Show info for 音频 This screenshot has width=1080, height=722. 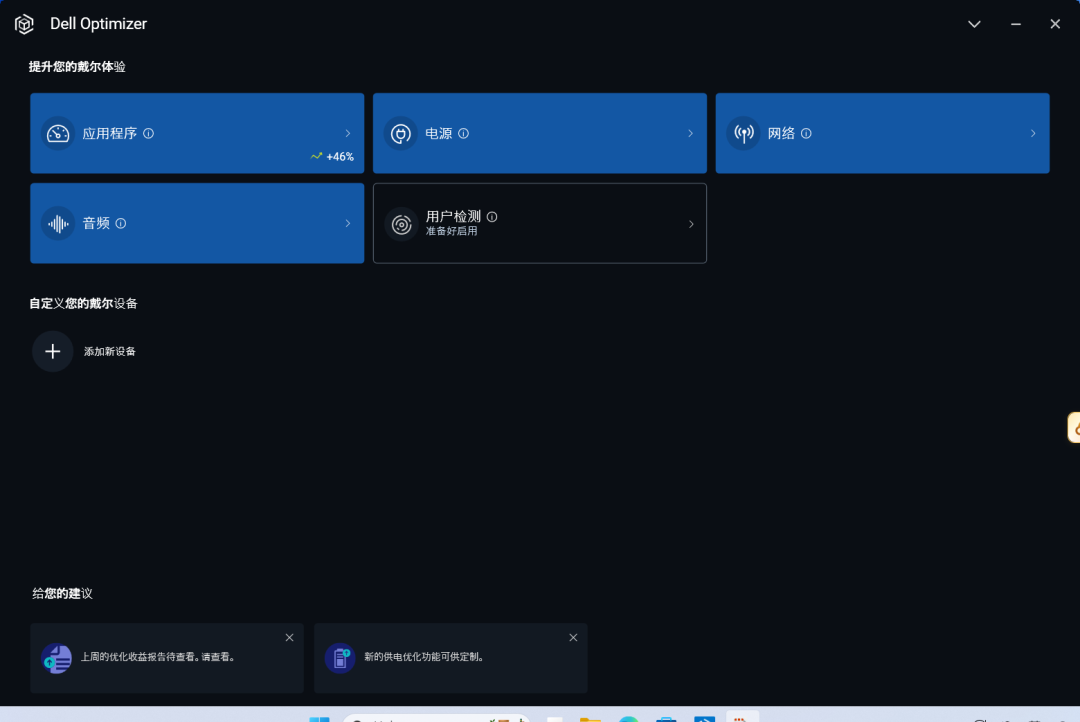pyautogui.click(x=121, y=223)
